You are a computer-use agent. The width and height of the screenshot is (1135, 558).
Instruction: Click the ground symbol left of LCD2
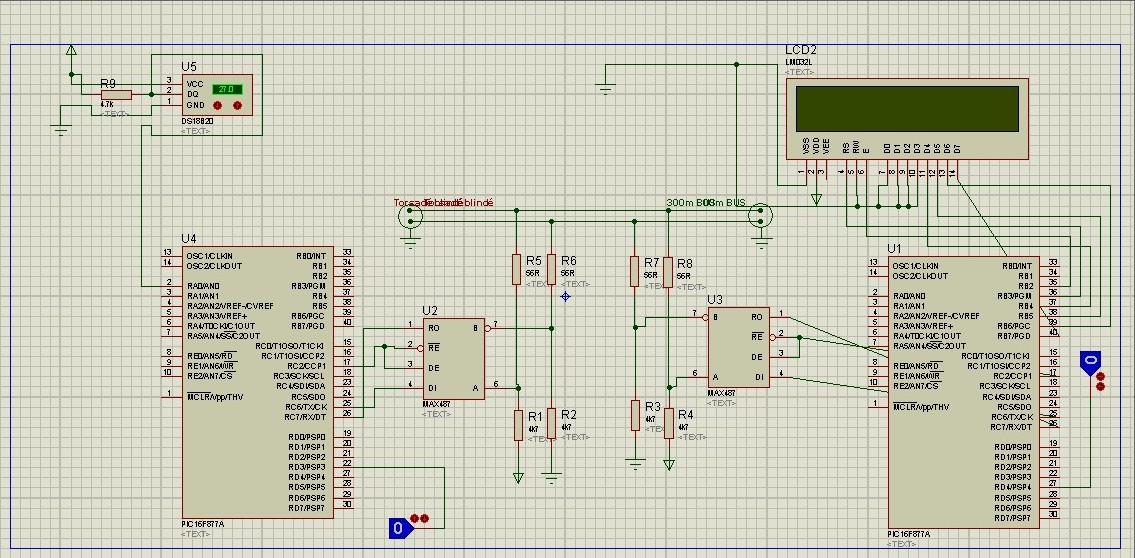605,90
